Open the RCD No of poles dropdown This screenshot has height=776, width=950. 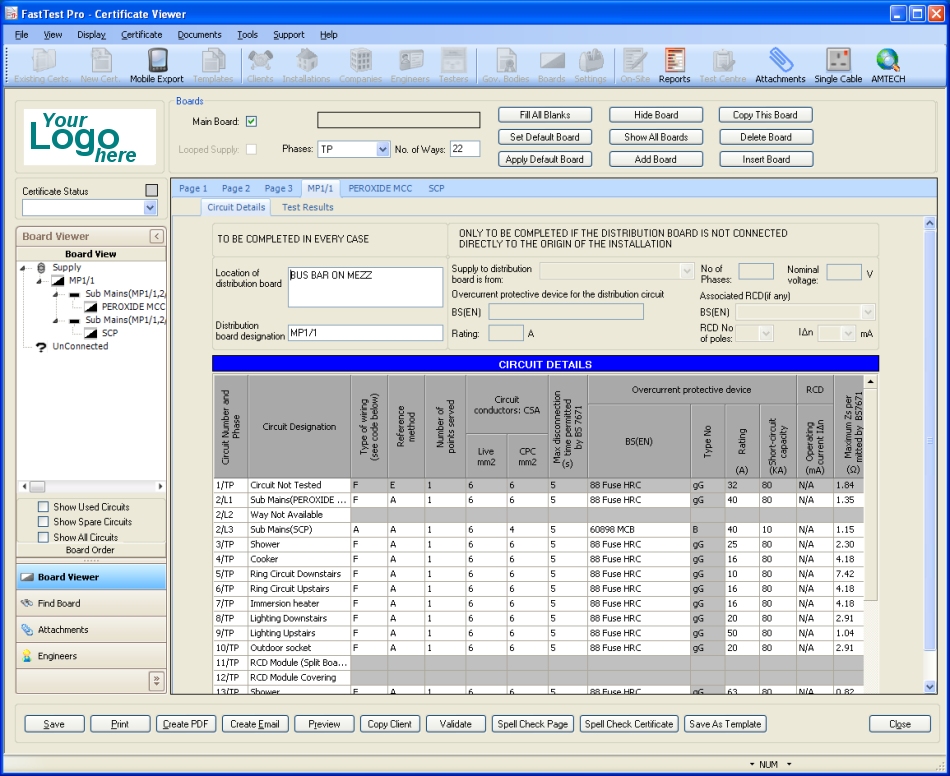[766, 333]
